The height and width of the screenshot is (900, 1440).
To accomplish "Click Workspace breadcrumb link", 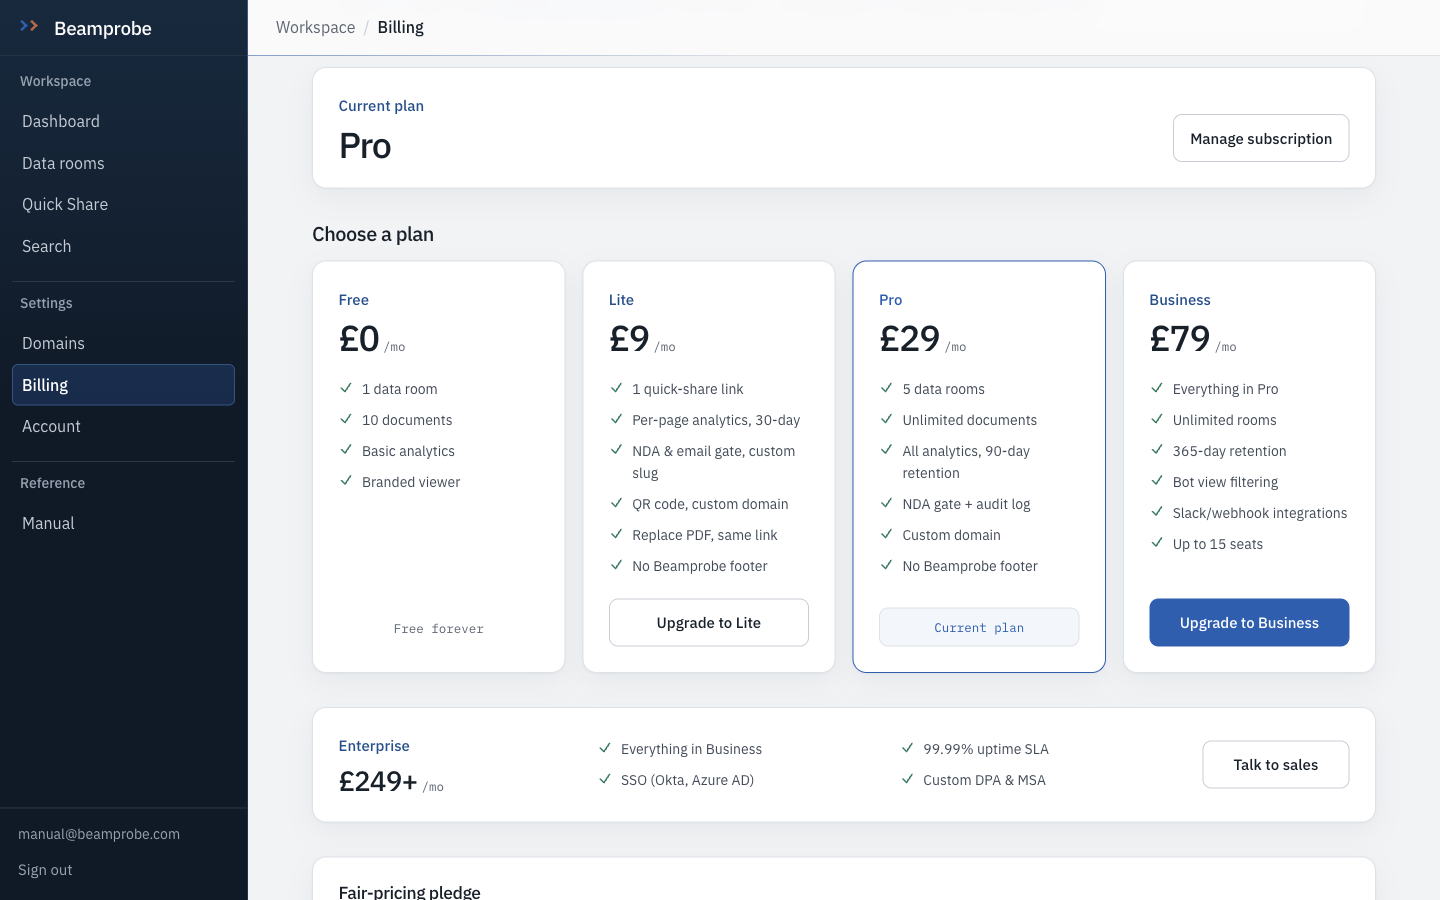I will pyautogui.click(x=316, y=27).
